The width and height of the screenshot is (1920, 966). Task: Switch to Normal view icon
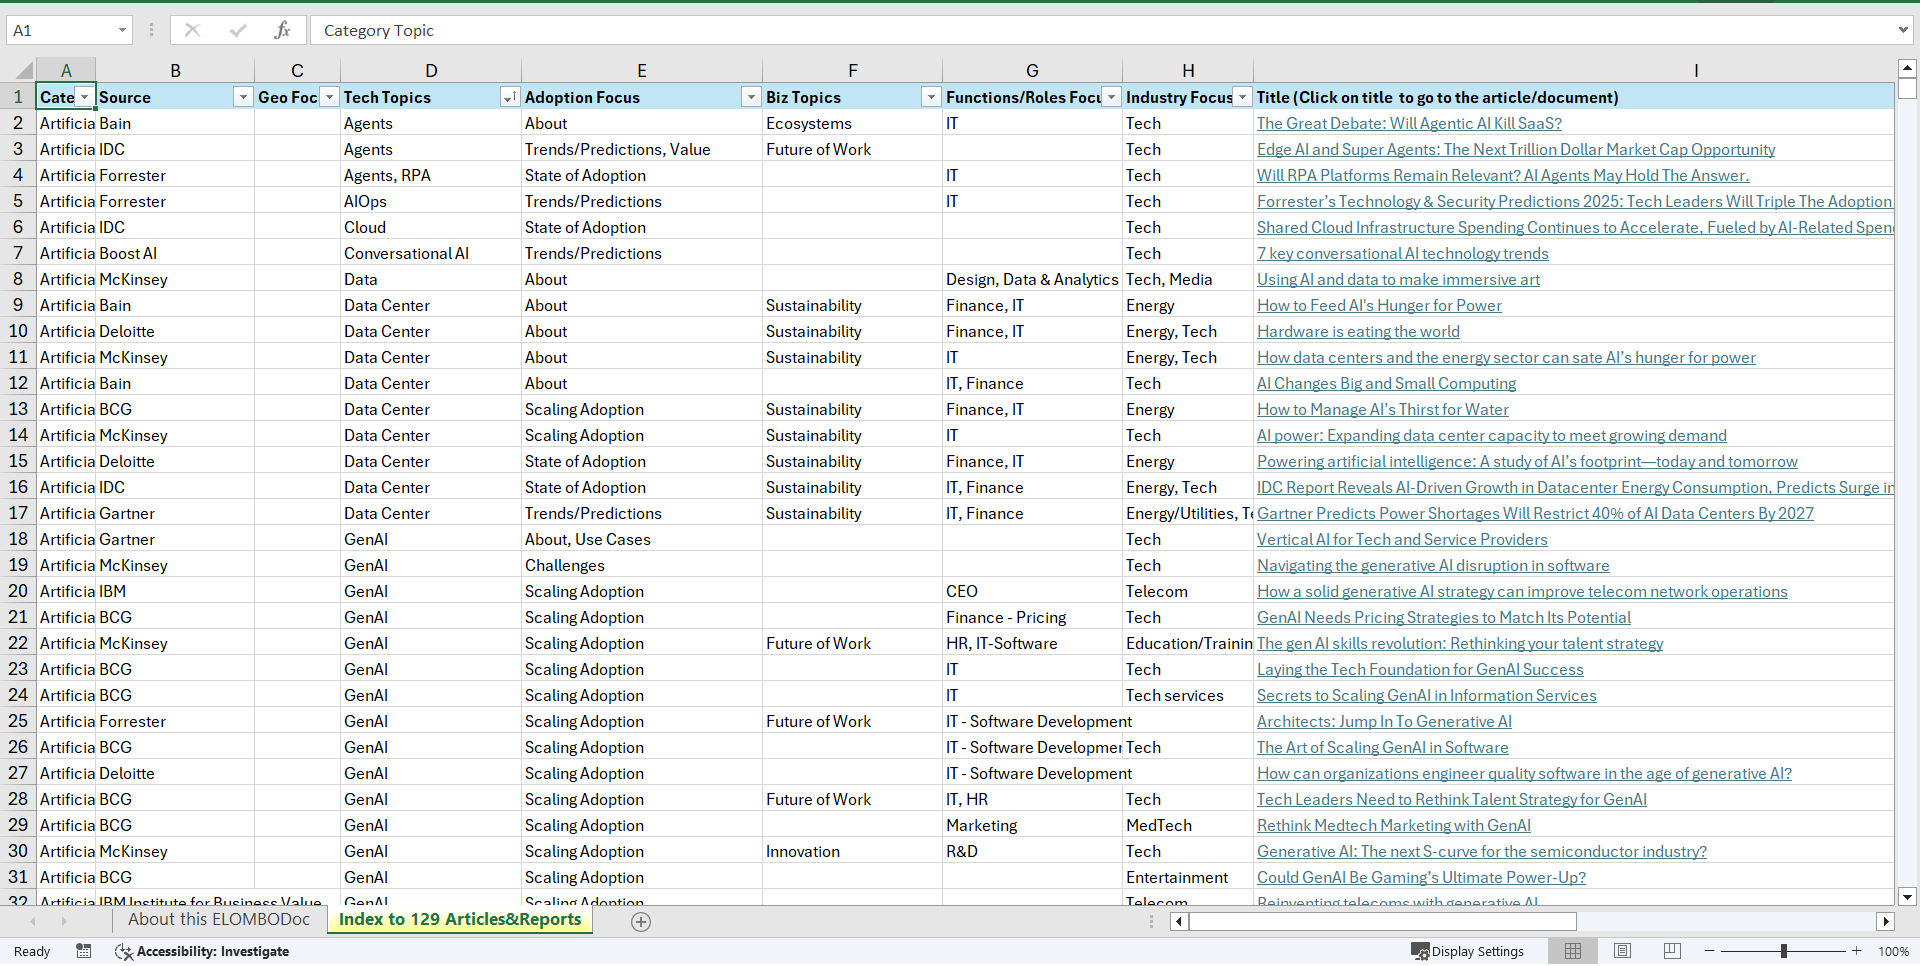click(1573, 951)
